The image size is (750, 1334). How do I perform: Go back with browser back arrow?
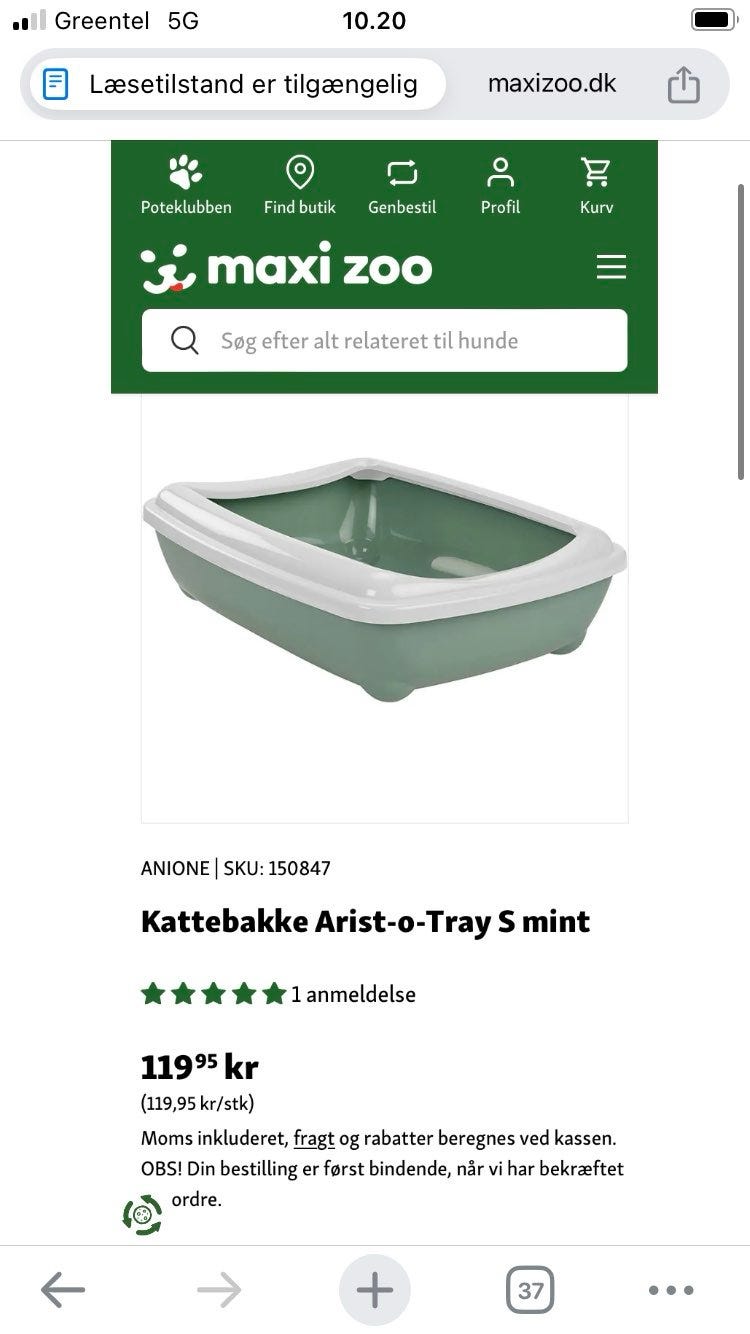62,1290
